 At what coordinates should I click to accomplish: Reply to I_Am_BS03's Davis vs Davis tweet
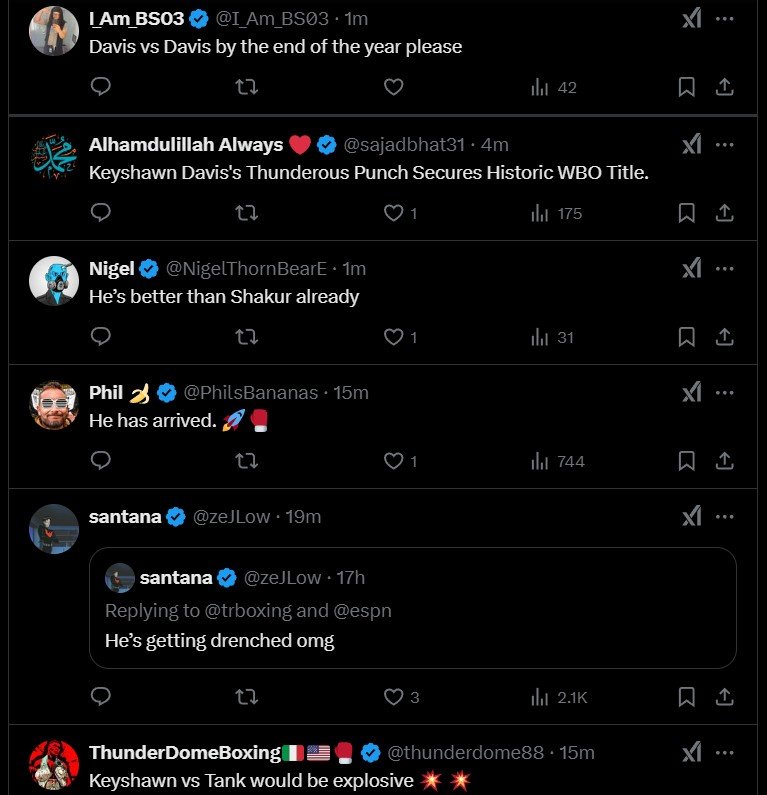tap(100, 88)
